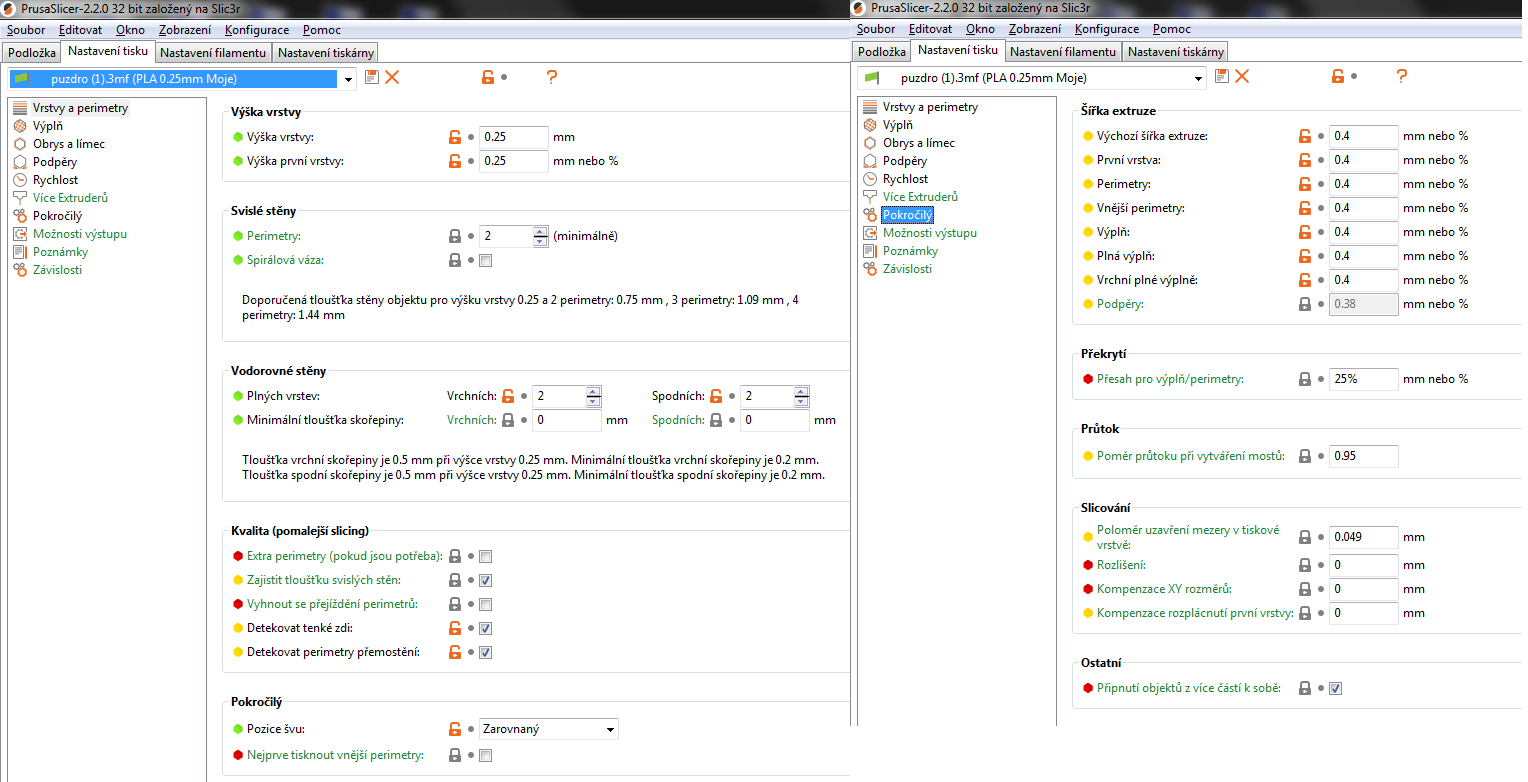The height and width of the screenshot is (782, 1528).
Task: Click the unlock icon next to Pozice švu
Action: (x=455, y=729)
